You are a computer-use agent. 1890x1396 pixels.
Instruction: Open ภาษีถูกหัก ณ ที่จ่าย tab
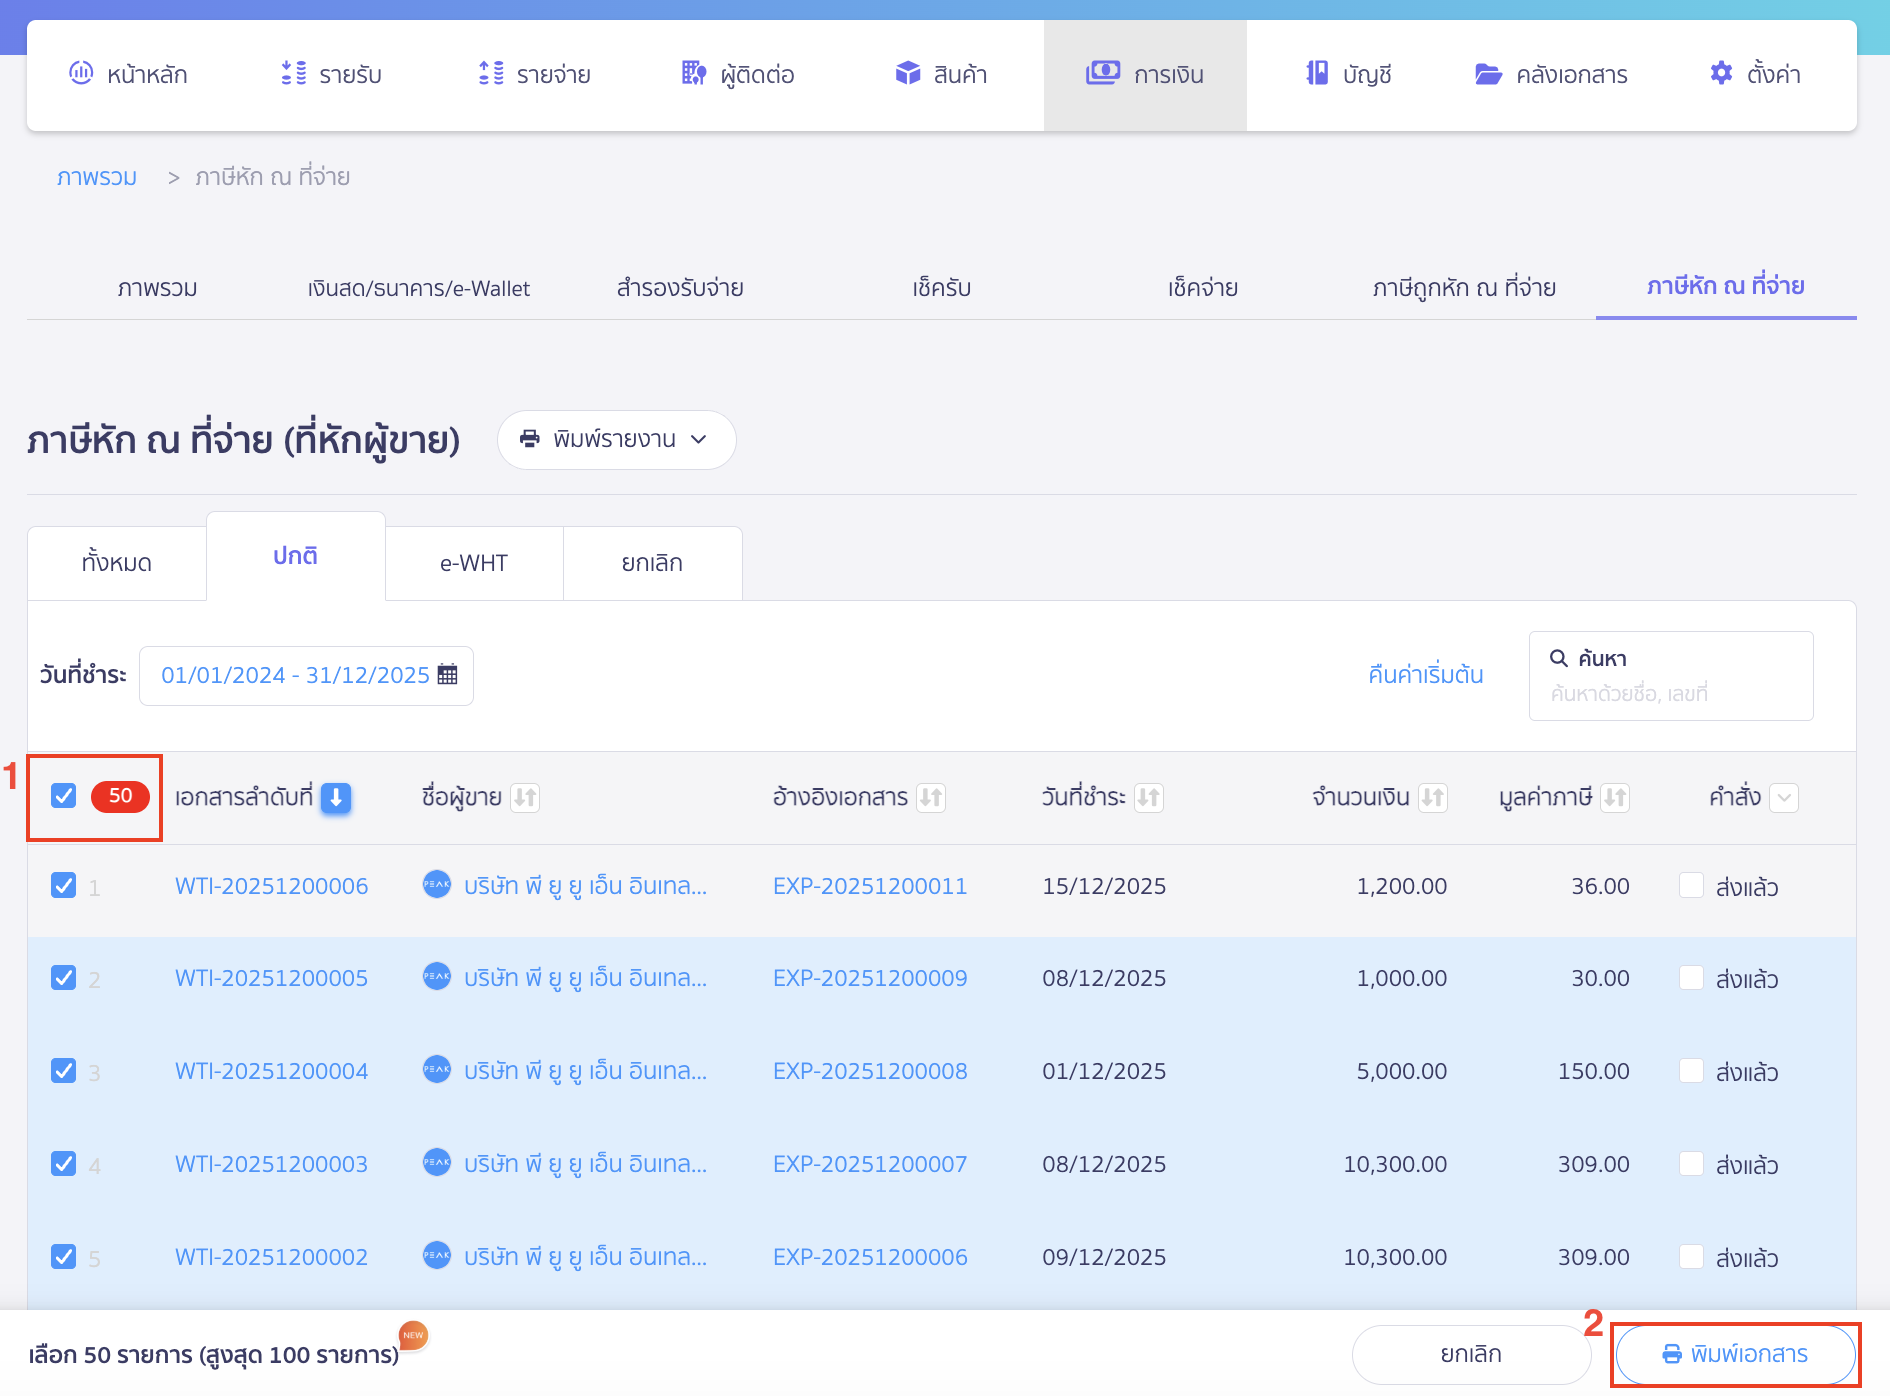tap(1464, 288)
